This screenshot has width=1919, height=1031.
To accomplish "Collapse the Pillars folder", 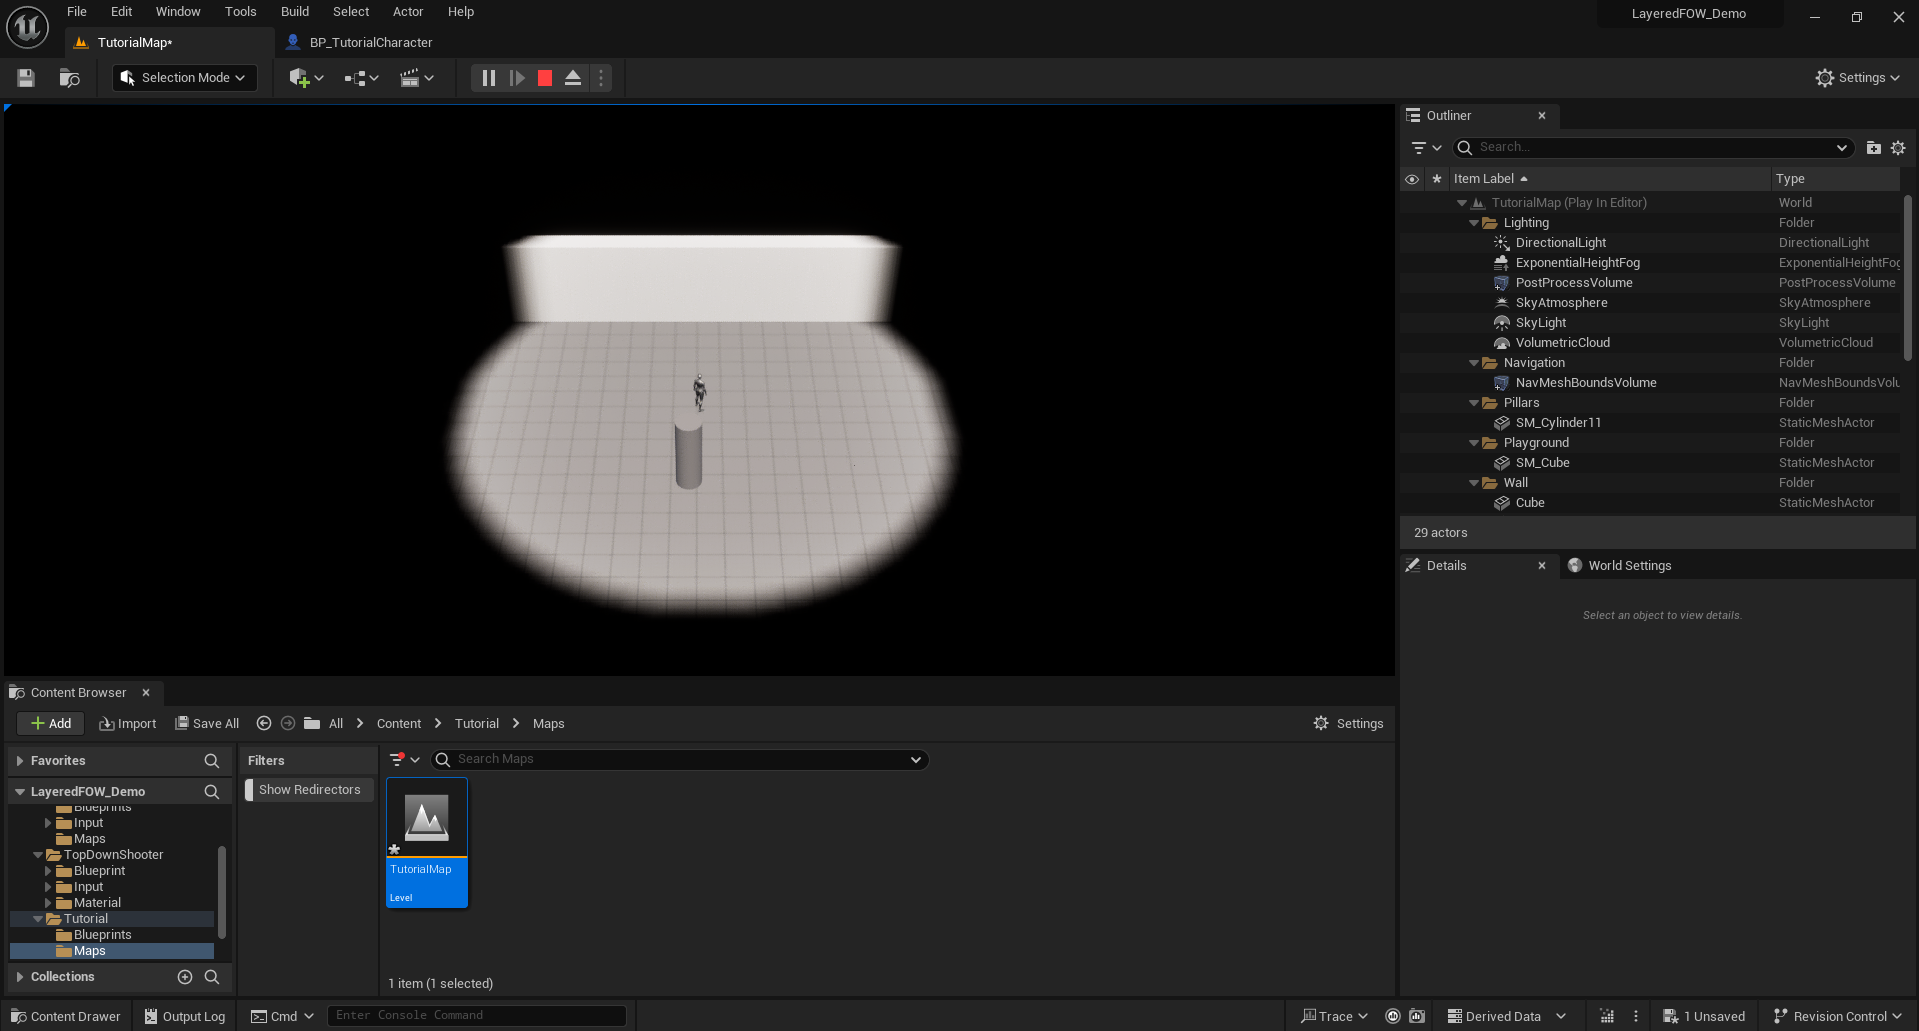I will tap(1474, 403).
